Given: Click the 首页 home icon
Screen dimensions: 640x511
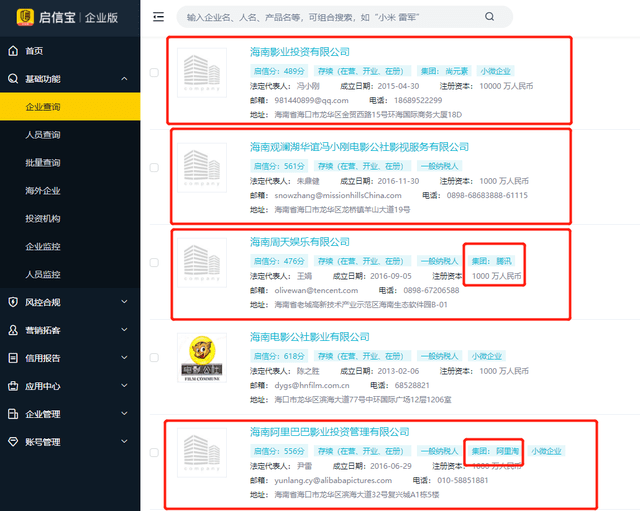Looking at the screenshot, I should pos(13,51).
